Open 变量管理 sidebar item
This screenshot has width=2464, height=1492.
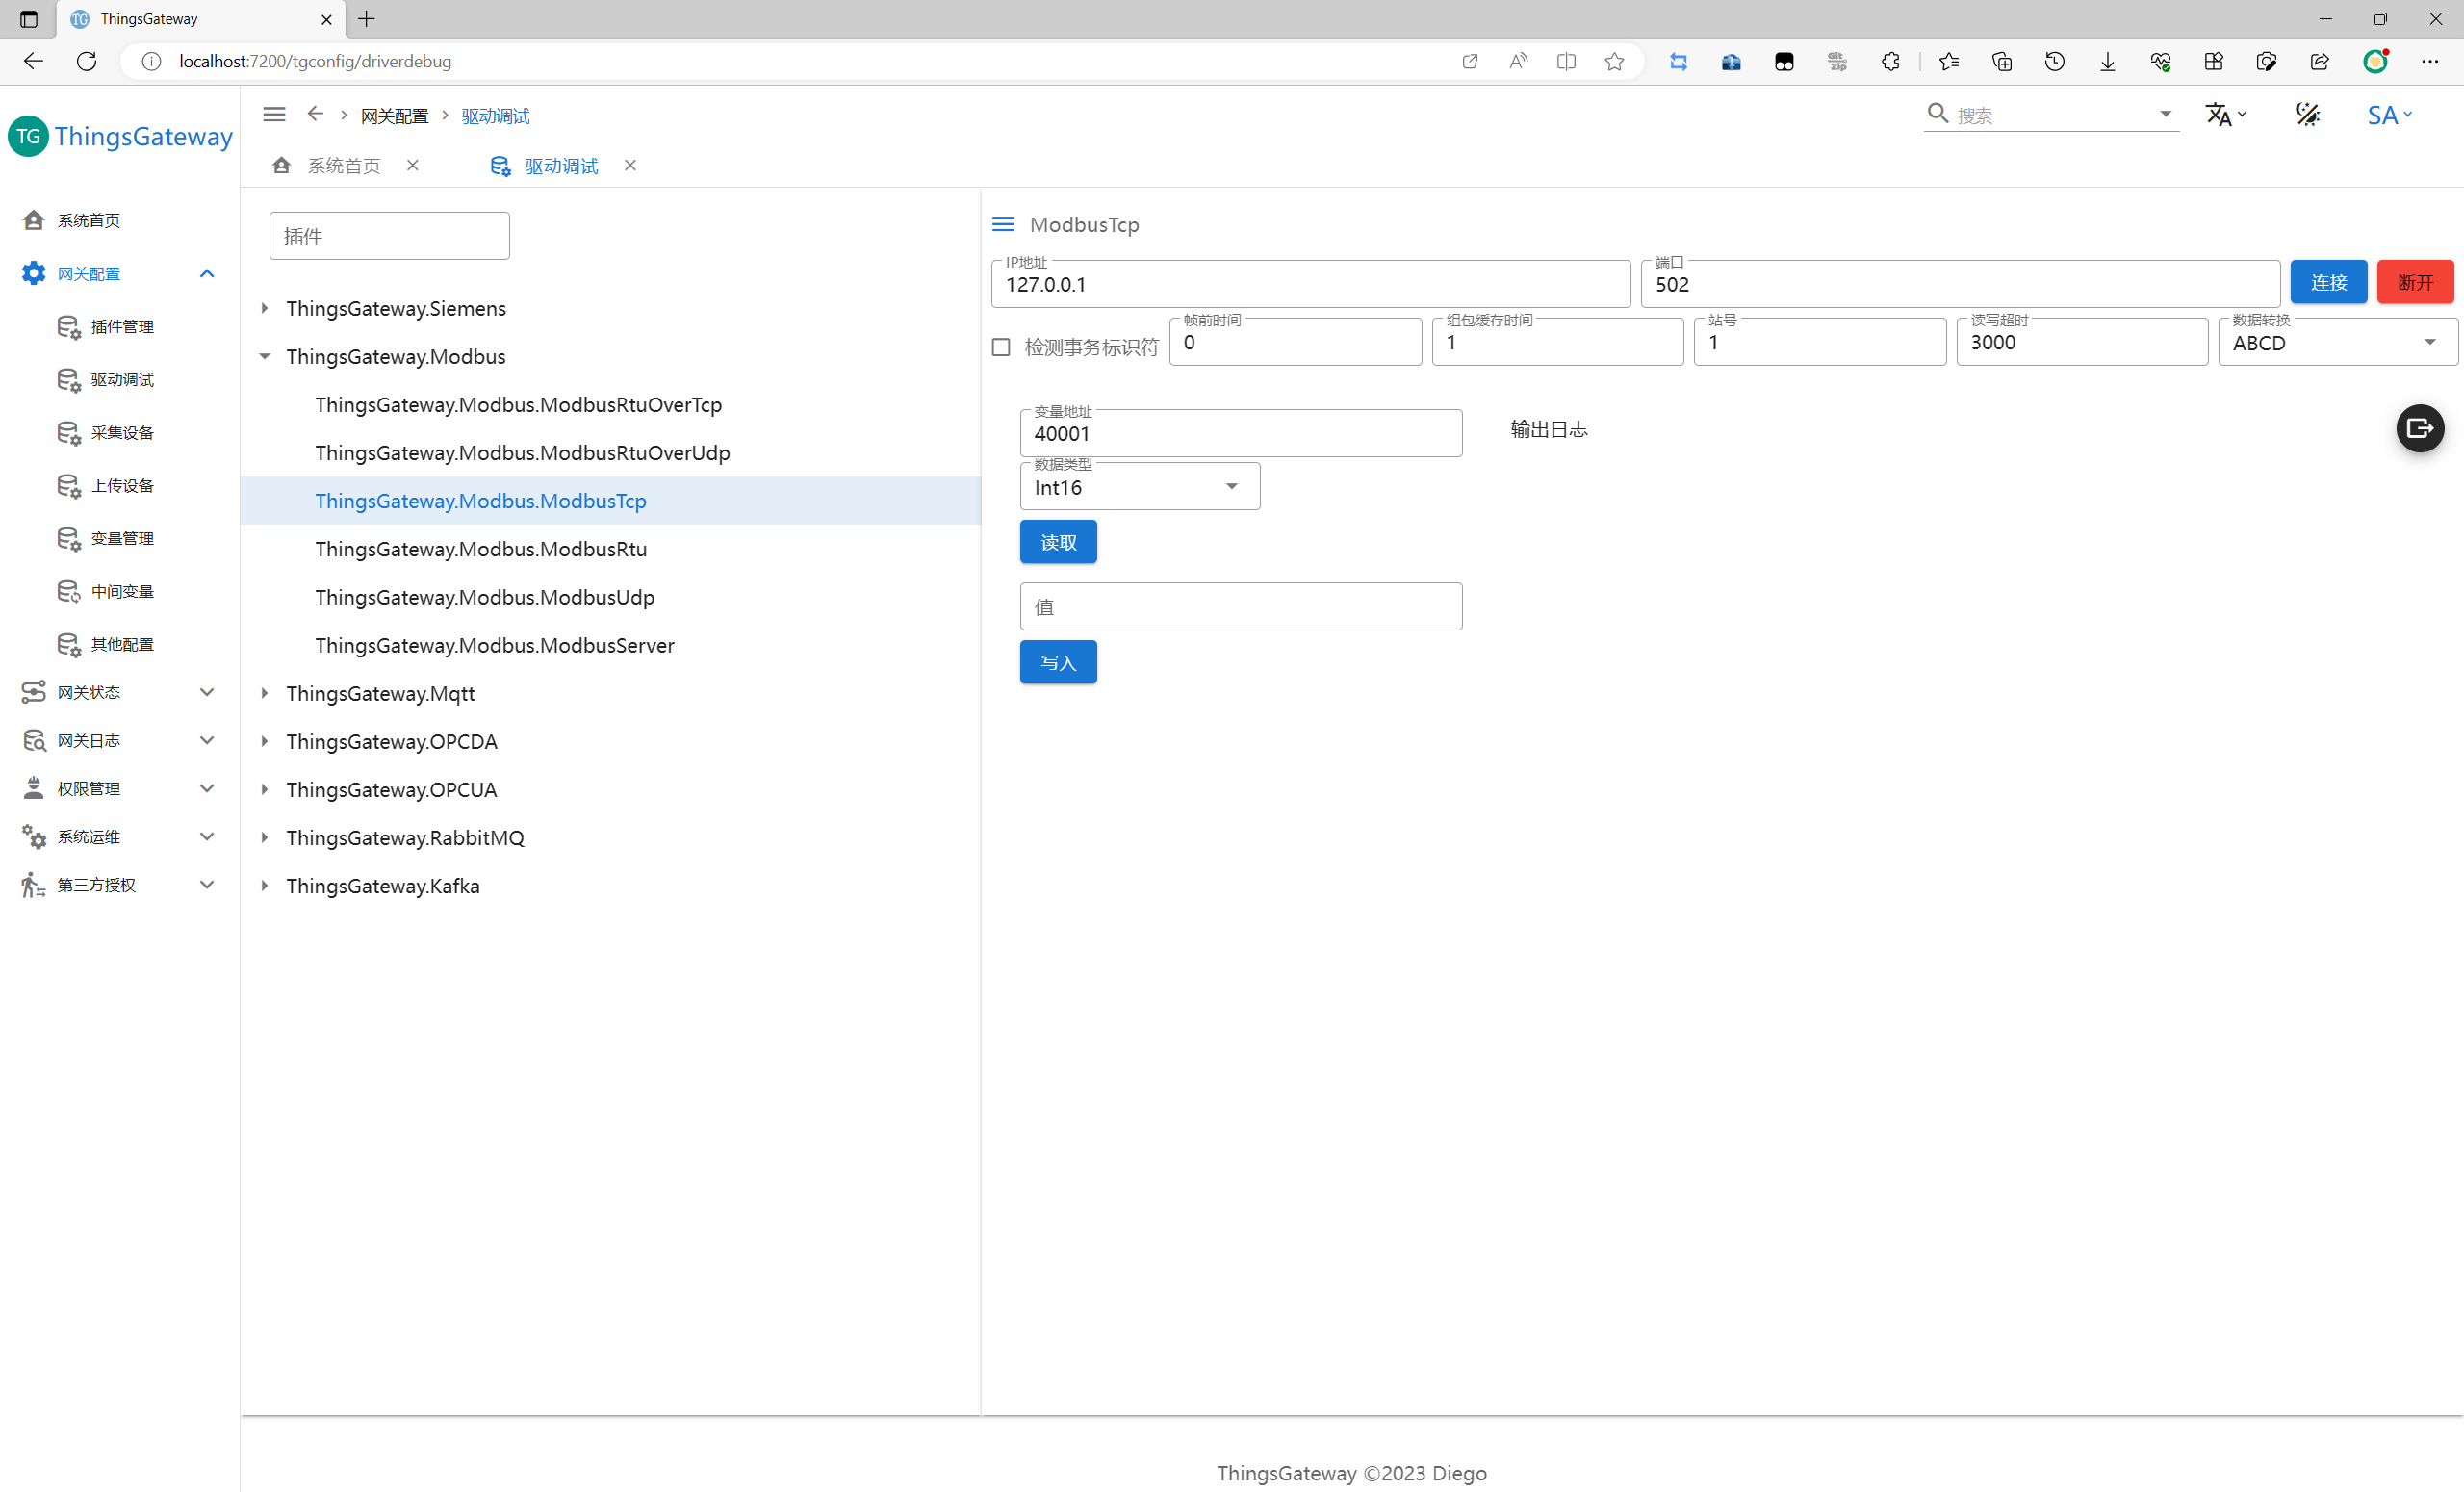[x=121, y=539]
